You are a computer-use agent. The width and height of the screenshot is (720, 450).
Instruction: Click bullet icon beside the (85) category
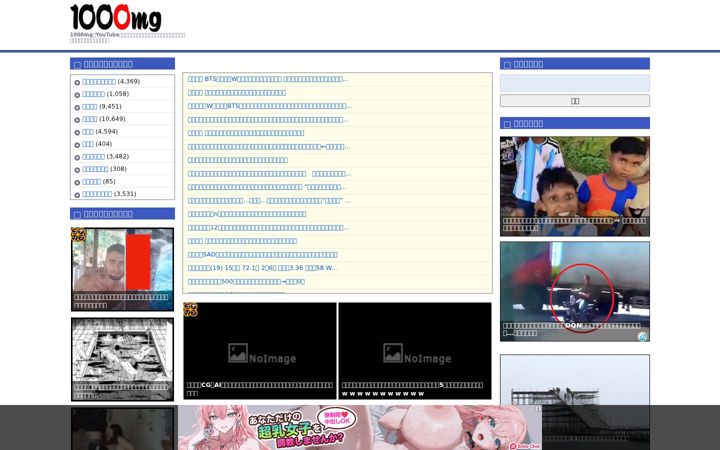[77, 182]
